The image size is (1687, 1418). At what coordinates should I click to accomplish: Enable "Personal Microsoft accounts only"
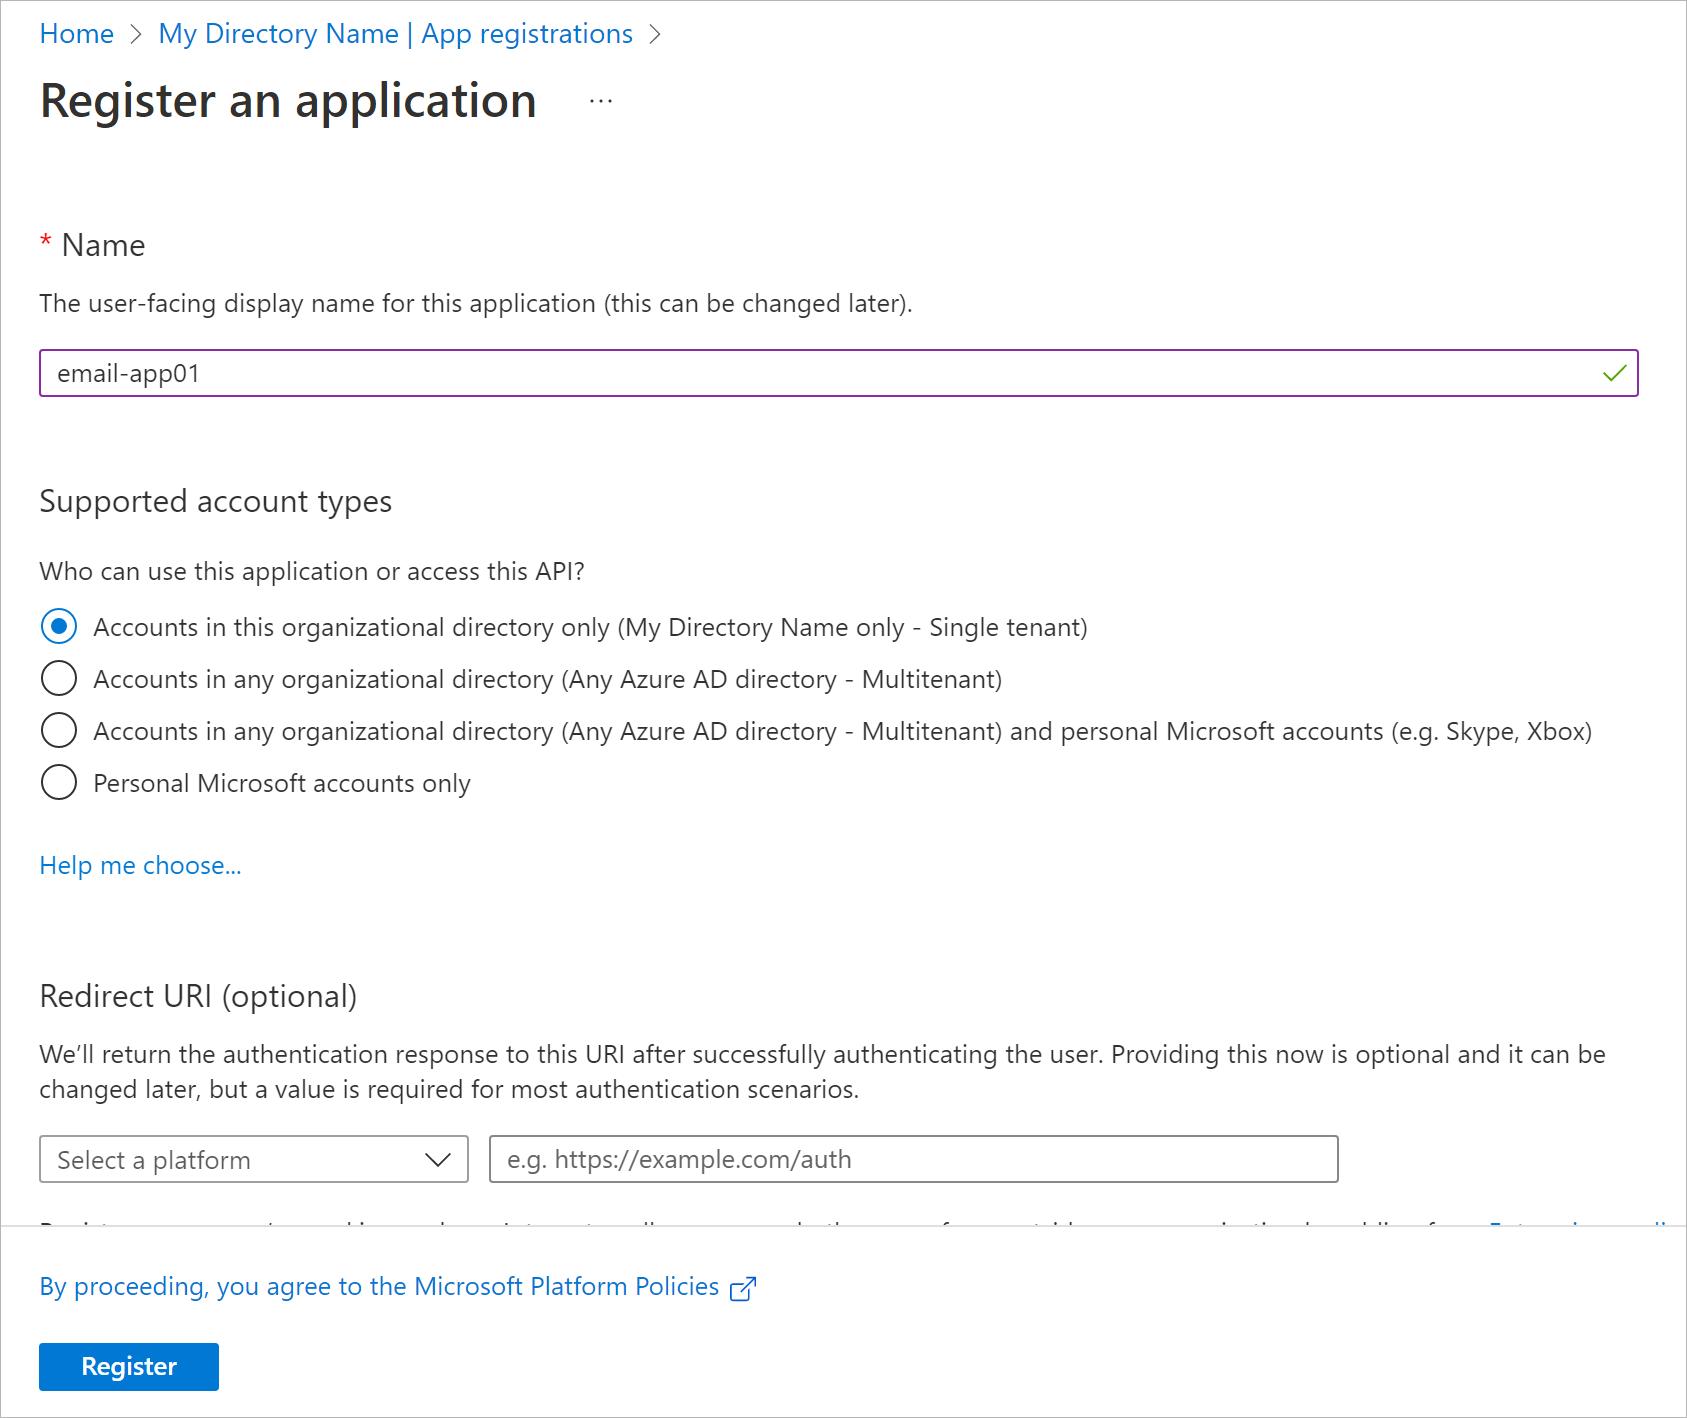(x=59, y=782)
